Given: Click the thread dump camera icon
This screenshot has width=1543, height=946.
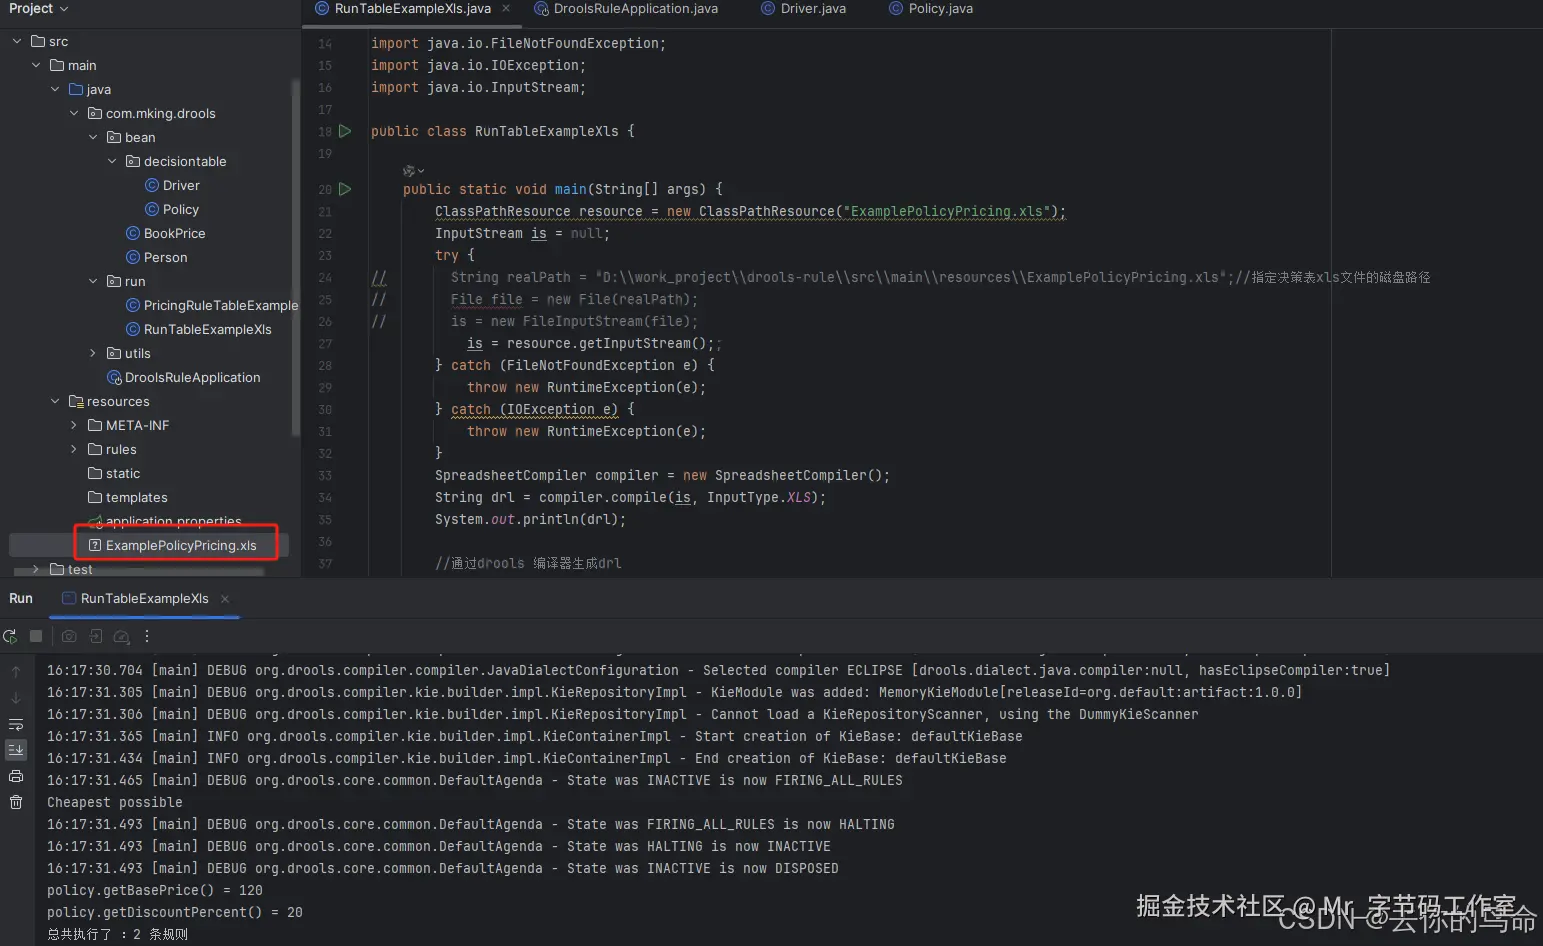Looking at the screenshot, I should pyautogui.click(x=69, y=636).
